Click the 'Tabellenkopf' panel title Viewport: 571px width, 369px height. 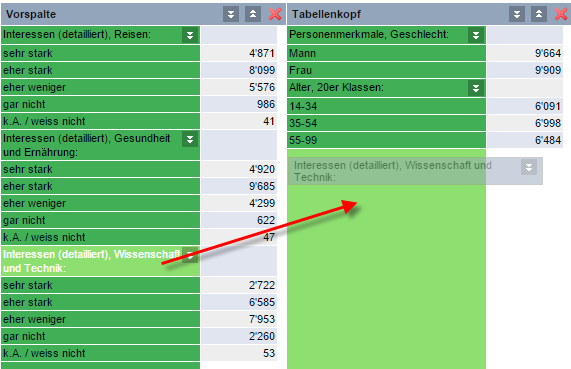click(326, 14)
